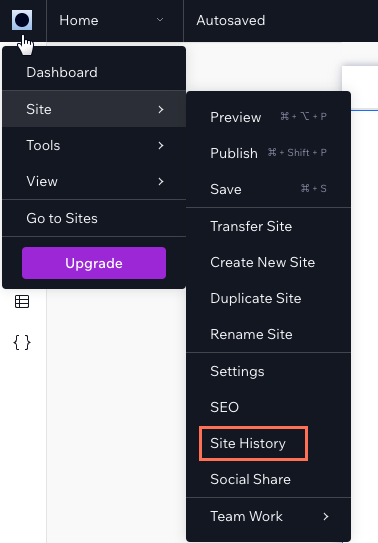
Task: Select Save in the submenu
Action: tap(269, 189)
